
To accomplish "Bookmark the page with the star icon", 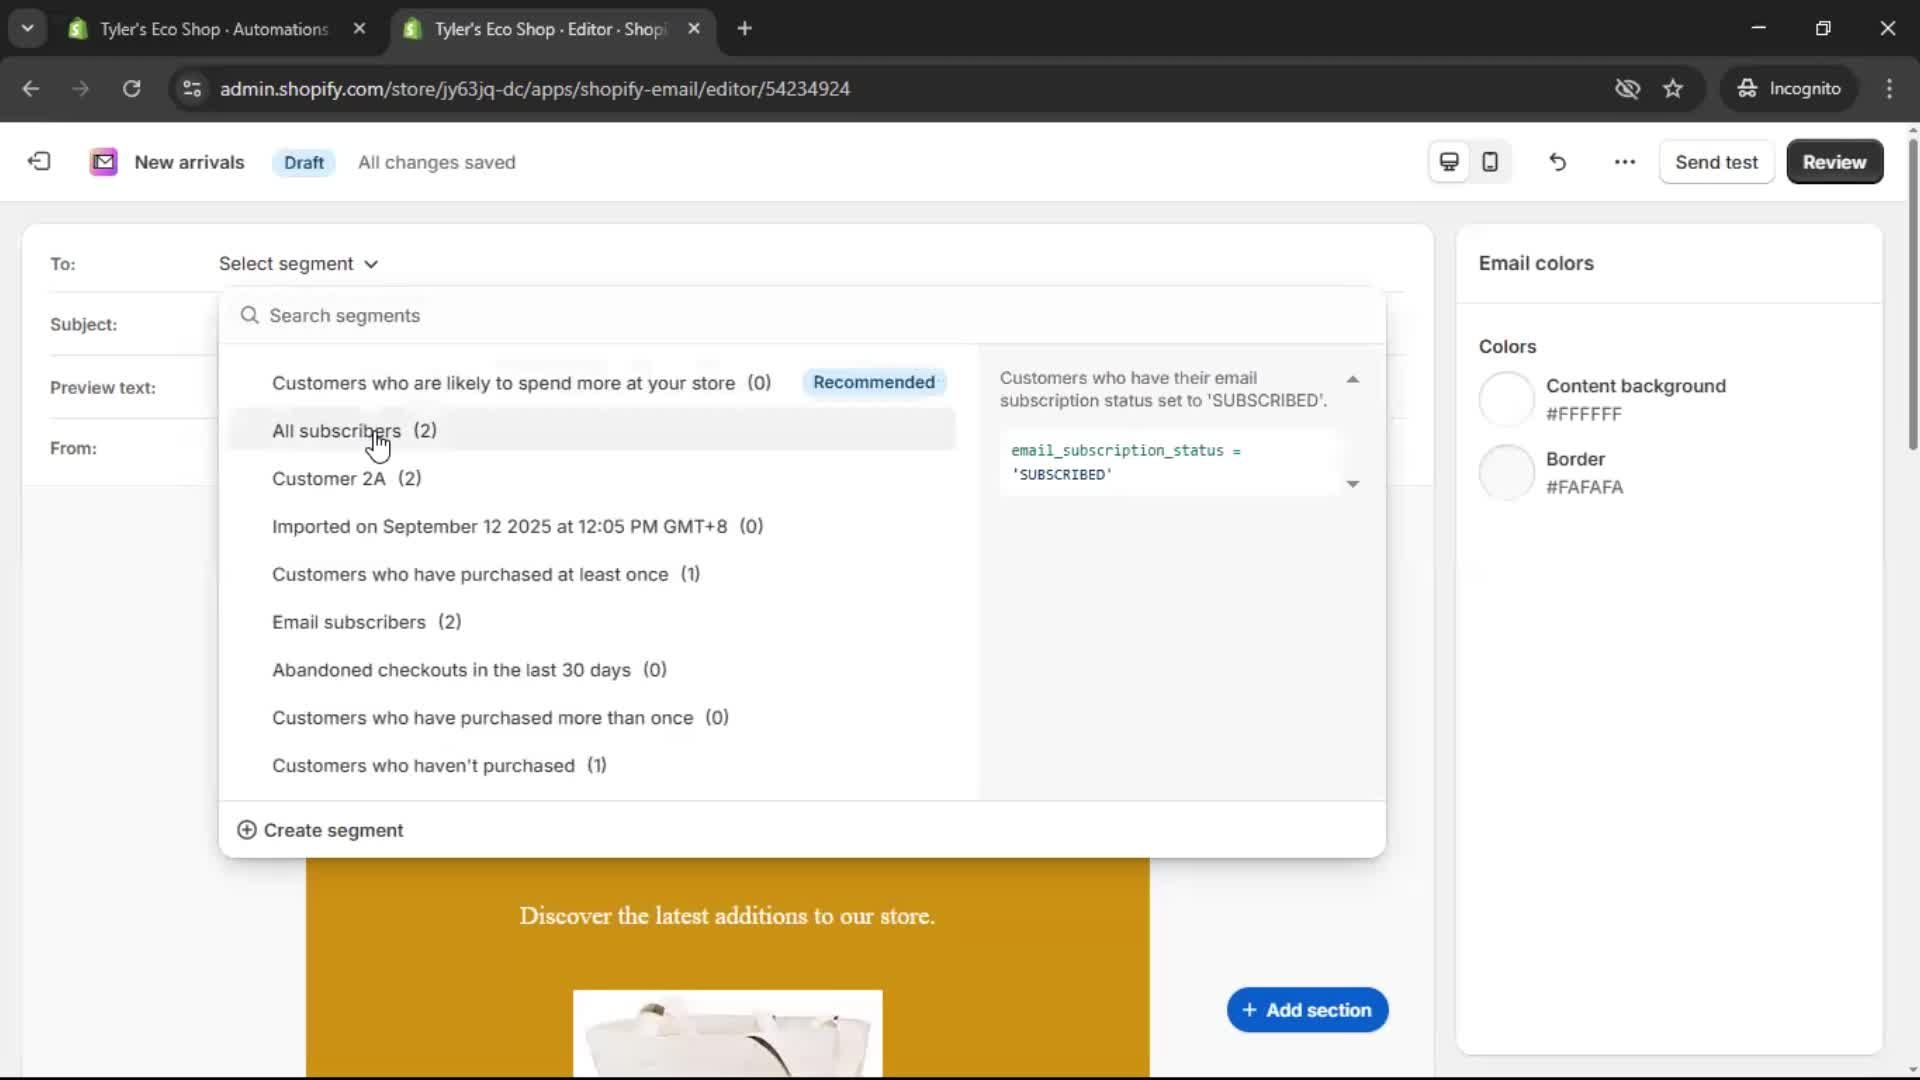I will tap(1673, 88).
